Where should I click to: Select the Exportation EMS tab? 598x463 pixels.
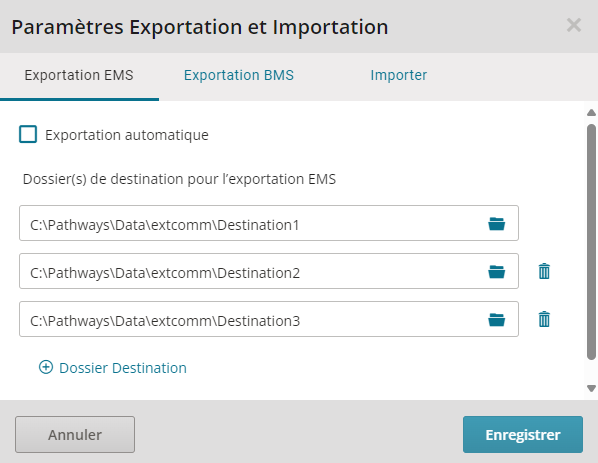[x=79, y=75]
